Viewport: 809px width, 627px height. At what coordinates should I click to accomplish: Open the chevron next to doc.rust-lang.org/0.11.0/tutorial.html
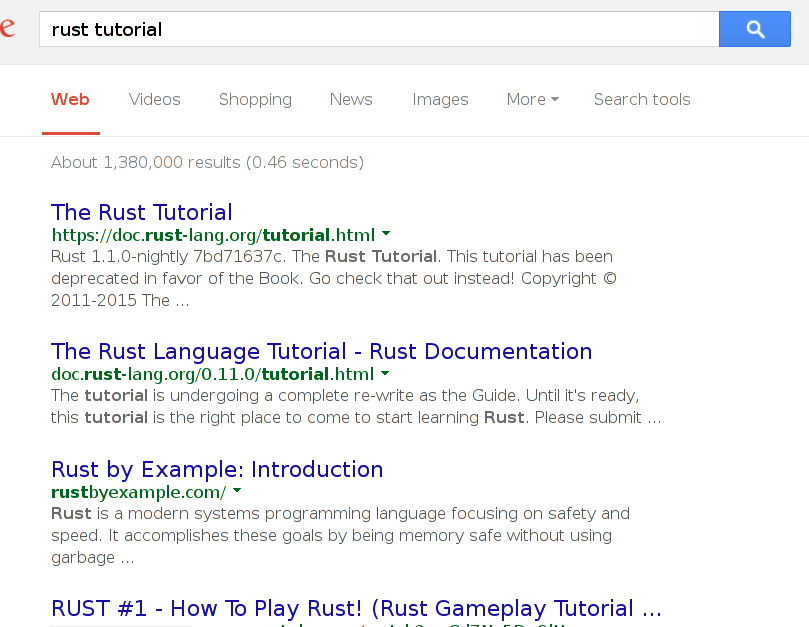(384, 373)
